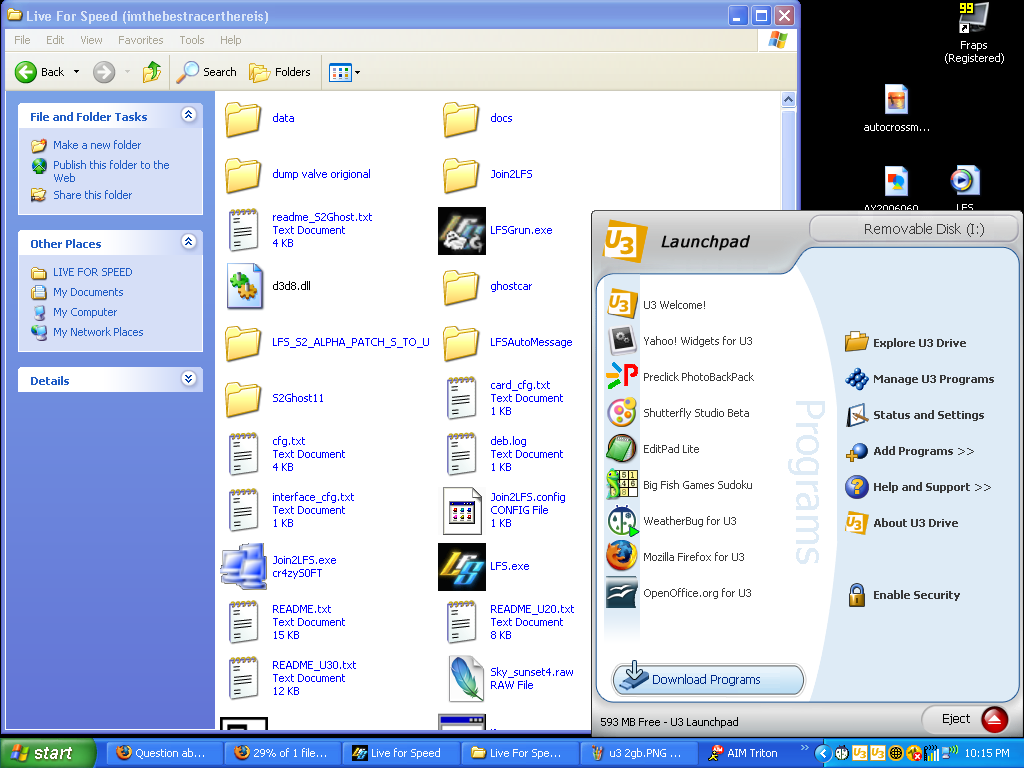Select the ghostcar folder

coord(488,286)
